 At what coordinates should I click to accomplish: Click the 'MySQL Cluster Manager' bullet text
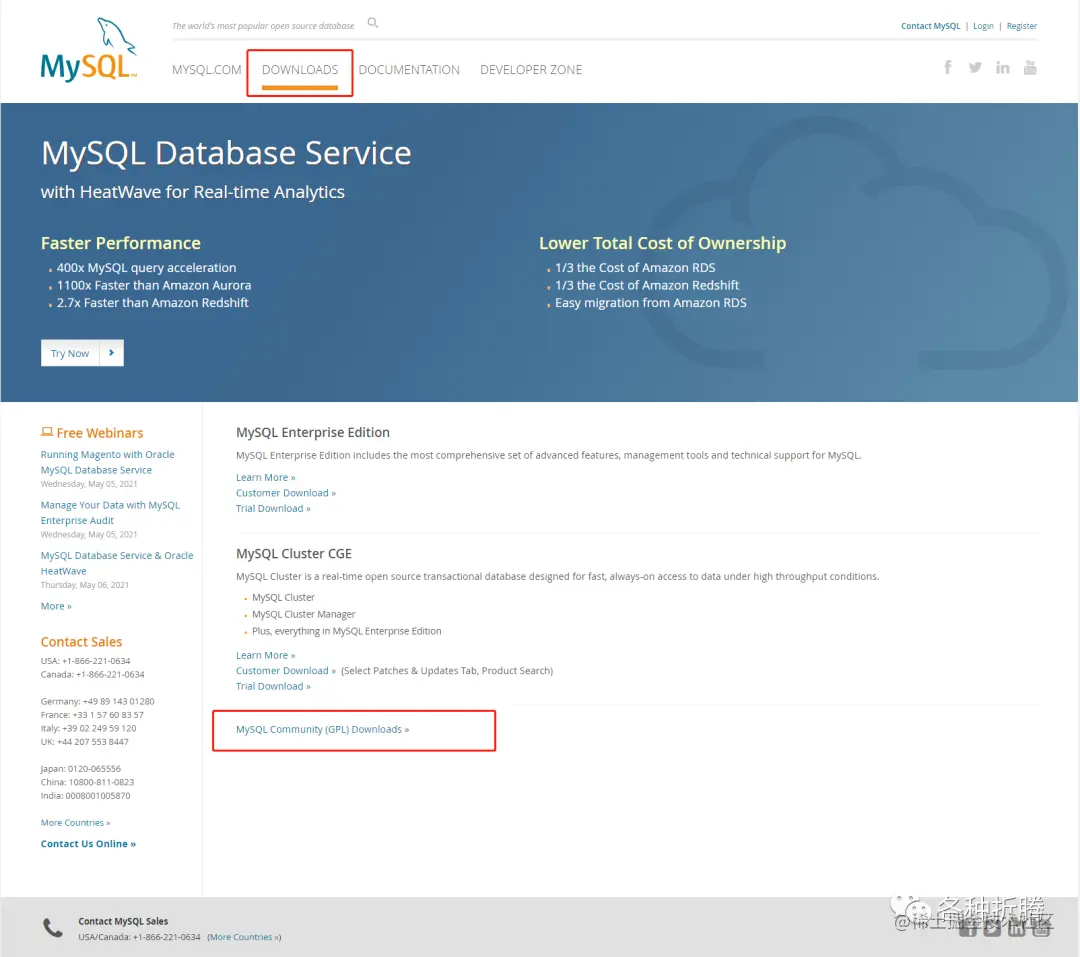[304, 615]
